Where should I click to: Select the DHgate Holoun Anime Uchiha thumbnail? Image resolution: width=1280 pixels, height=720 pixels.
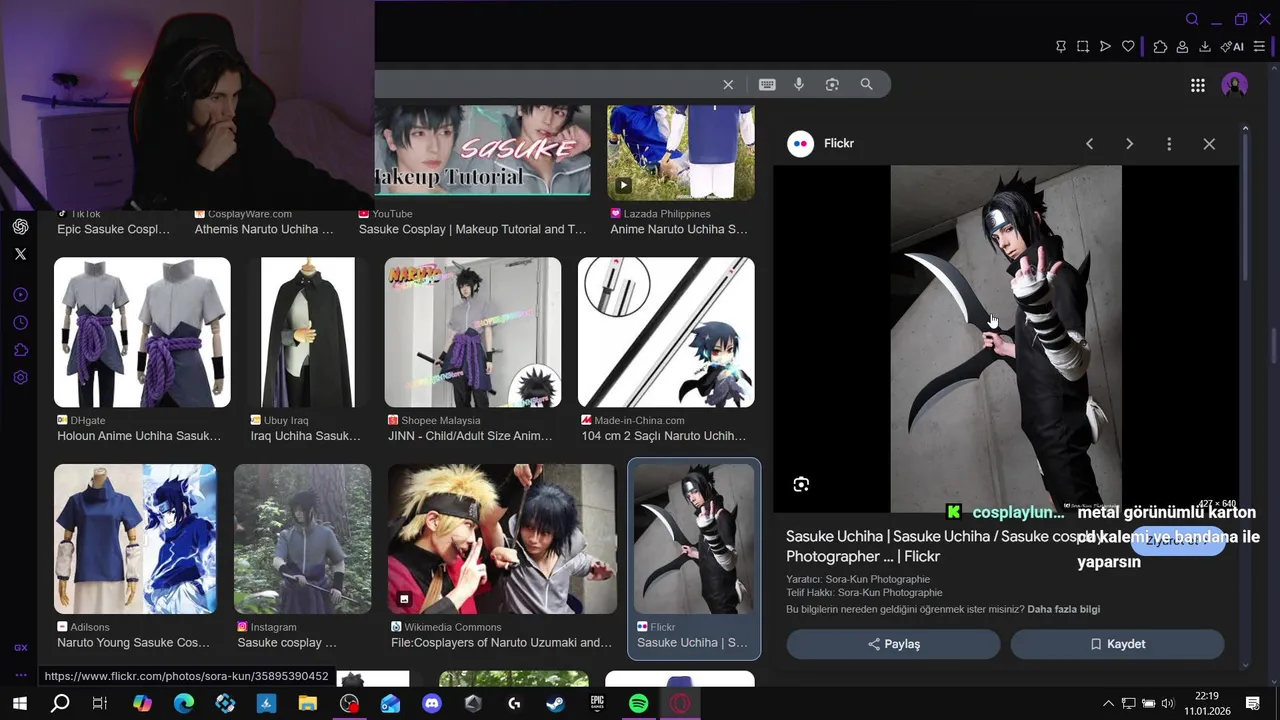(x=142, y=332)
